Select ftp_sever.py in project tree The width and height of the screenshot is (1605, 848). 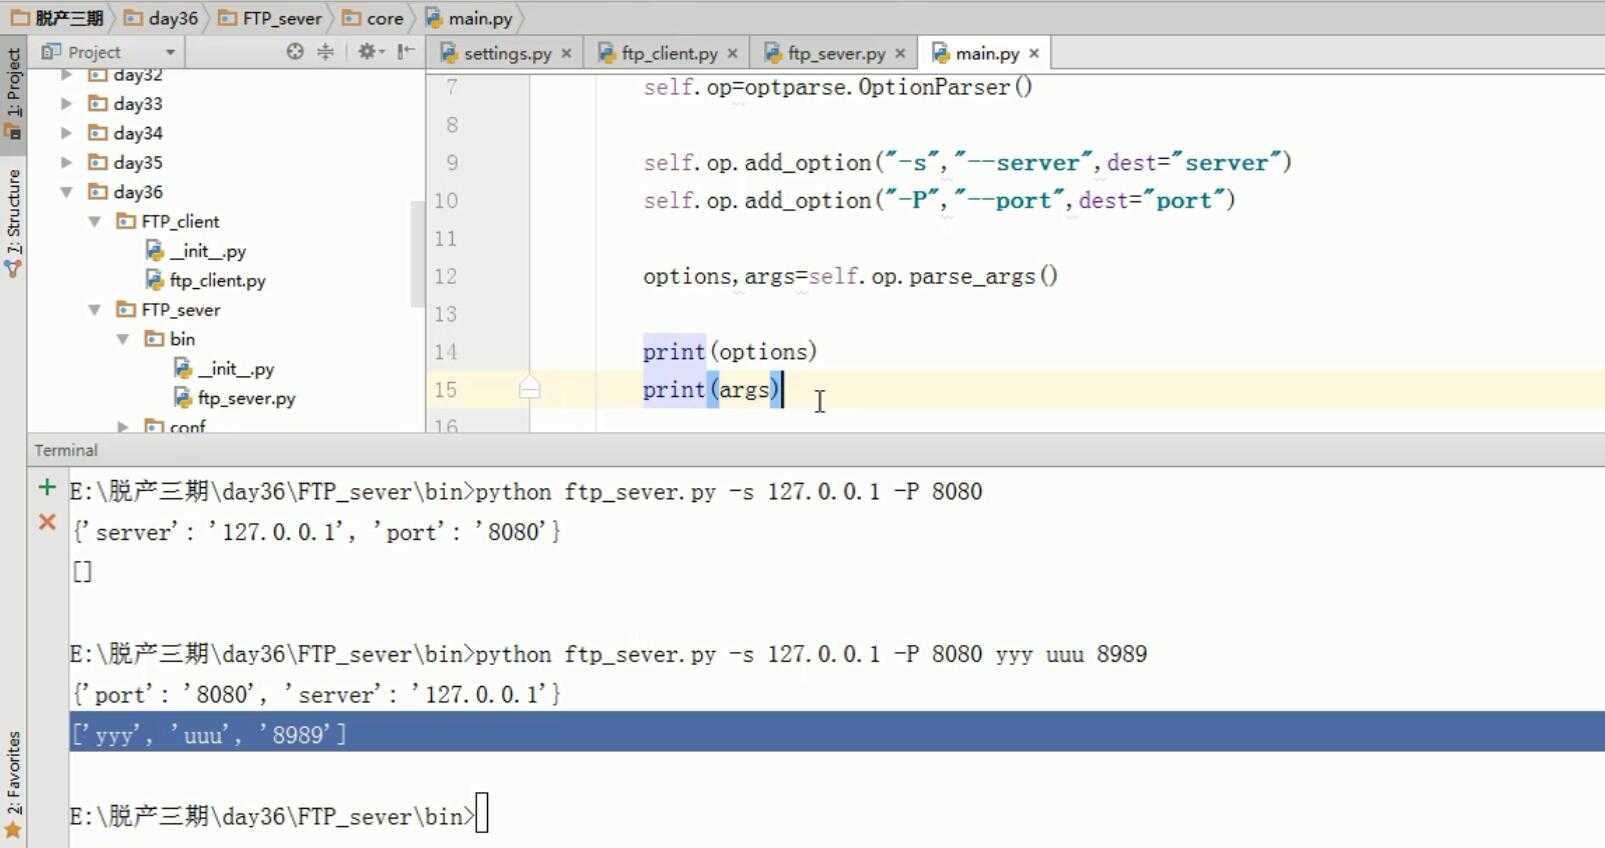235,398
